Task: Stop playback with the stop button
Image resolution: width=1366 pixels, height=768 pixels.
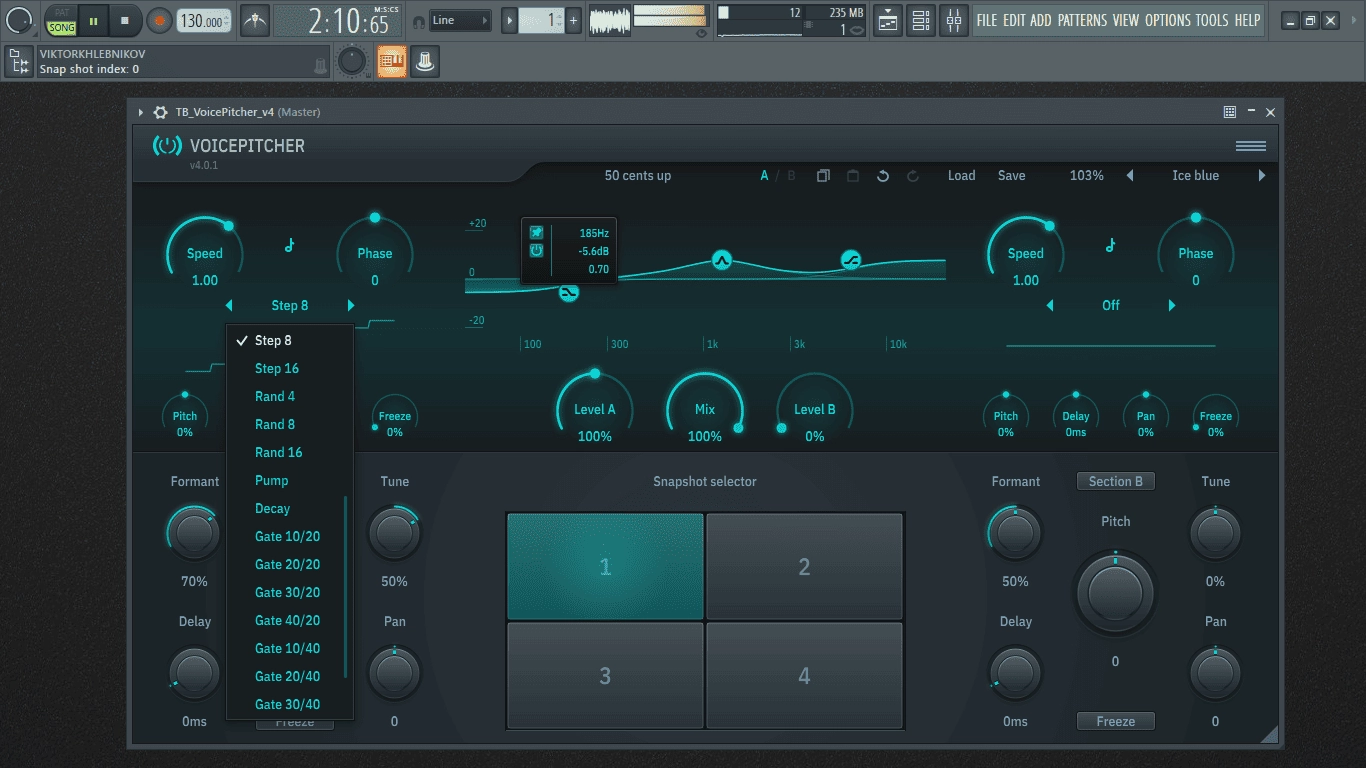Action: click(x=125, y=20)
